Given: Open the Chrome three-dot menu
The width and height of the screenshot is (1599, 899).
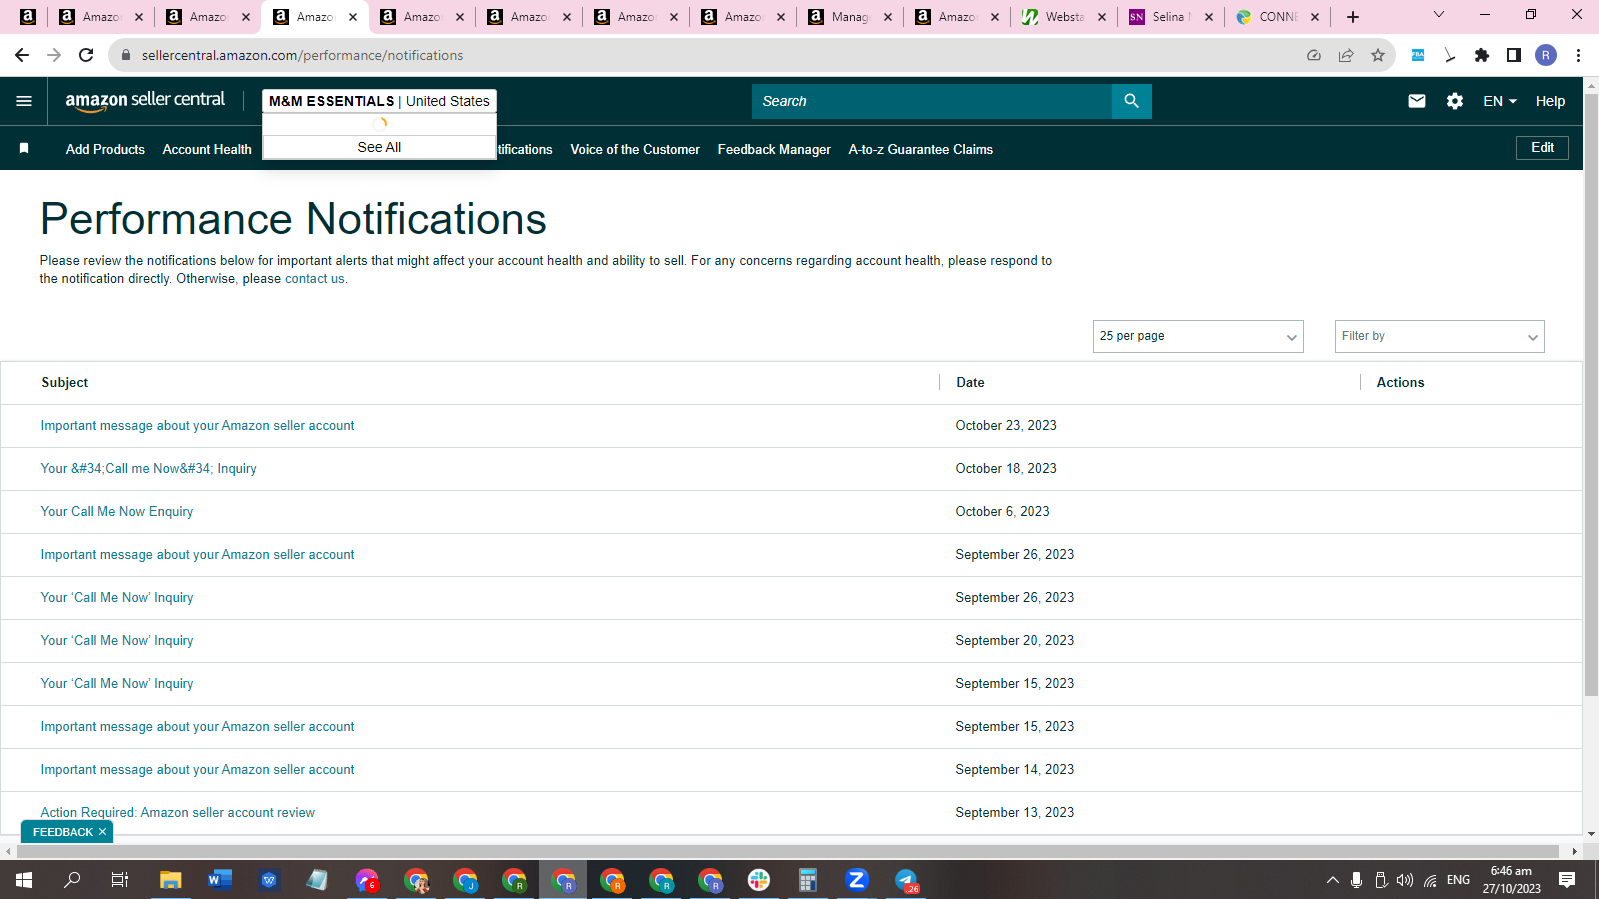Looking at the screenshot, I should coord(1578,55).
